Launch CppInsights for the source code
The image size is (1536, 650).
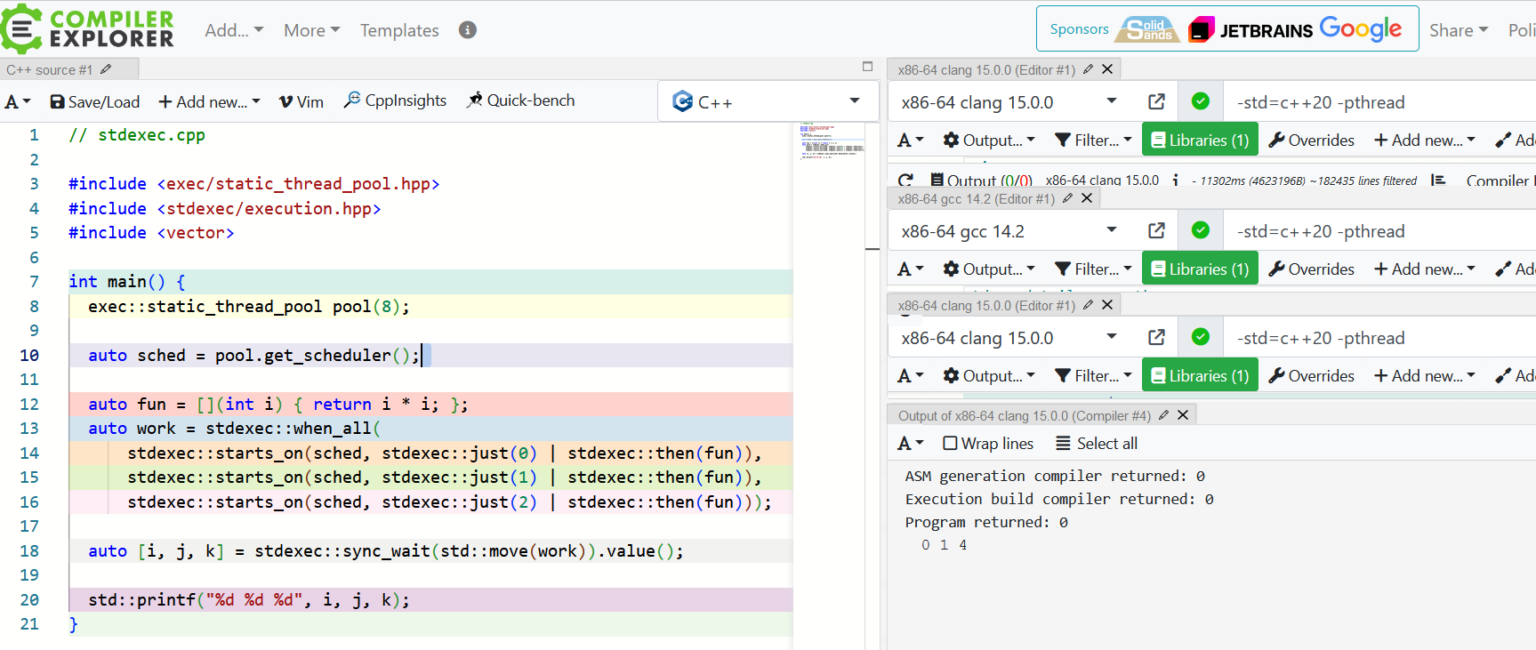coord(394,100)
